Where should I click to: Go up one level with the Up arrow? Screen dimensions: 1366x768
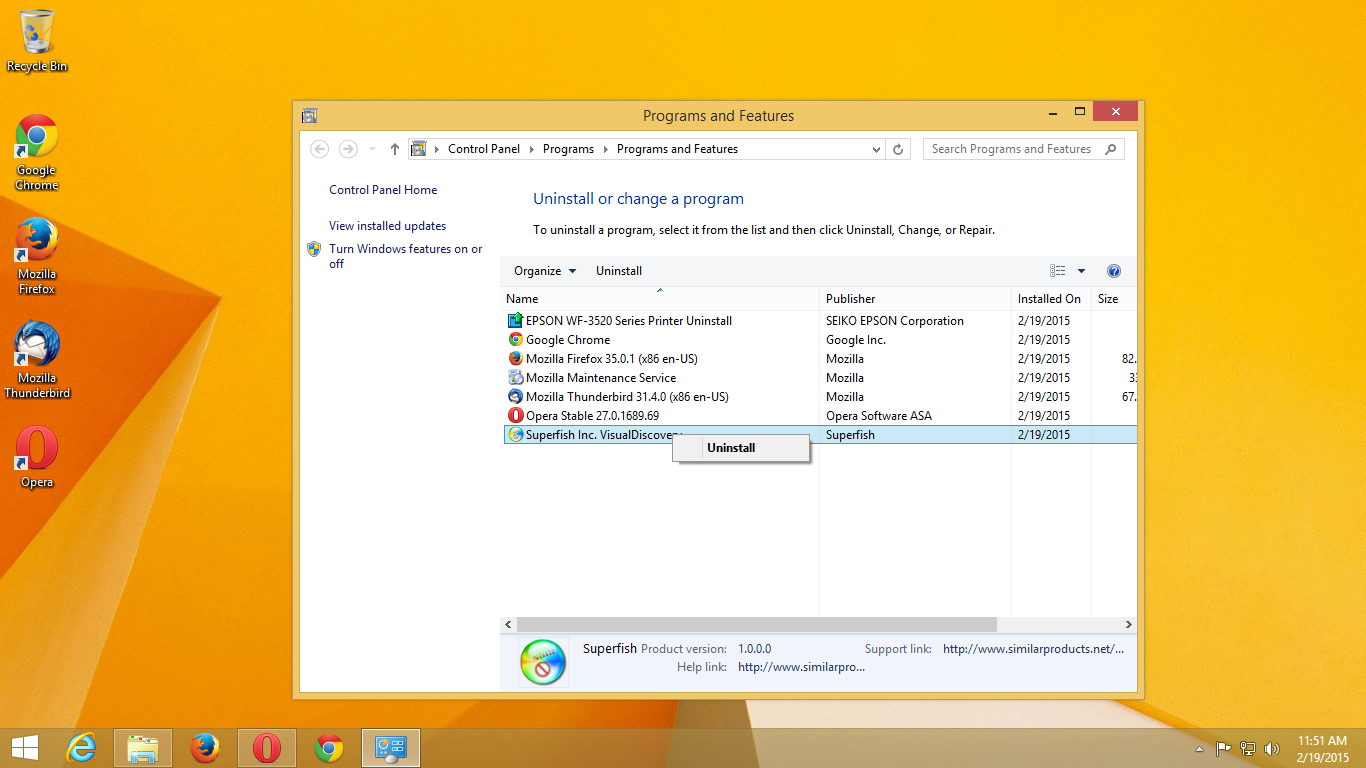tap(395, 149)
